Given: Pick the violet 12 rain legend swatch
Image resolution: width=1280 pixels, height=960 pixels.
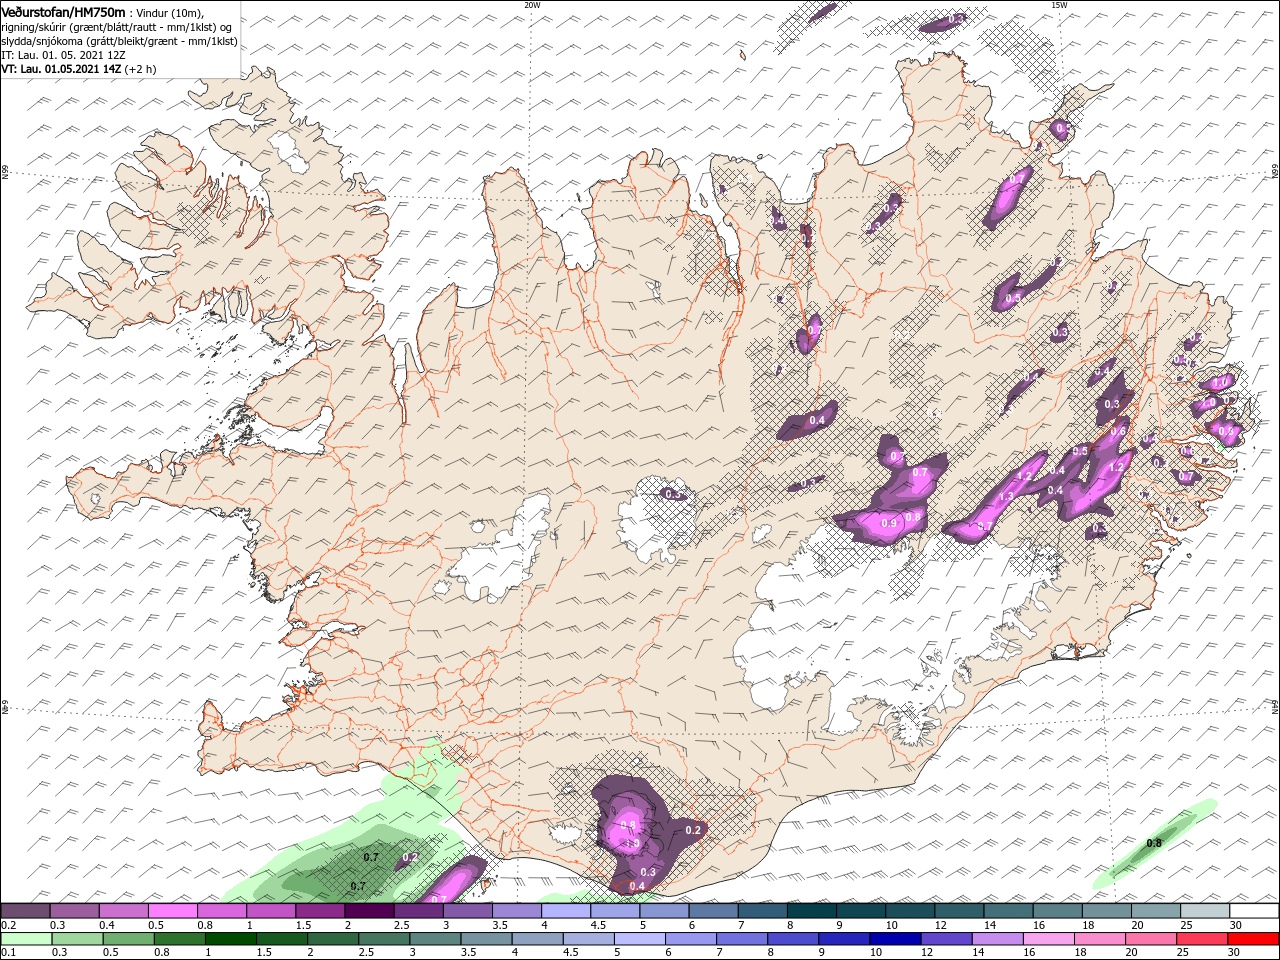Looking at the screenshot, I should point(945,939).
